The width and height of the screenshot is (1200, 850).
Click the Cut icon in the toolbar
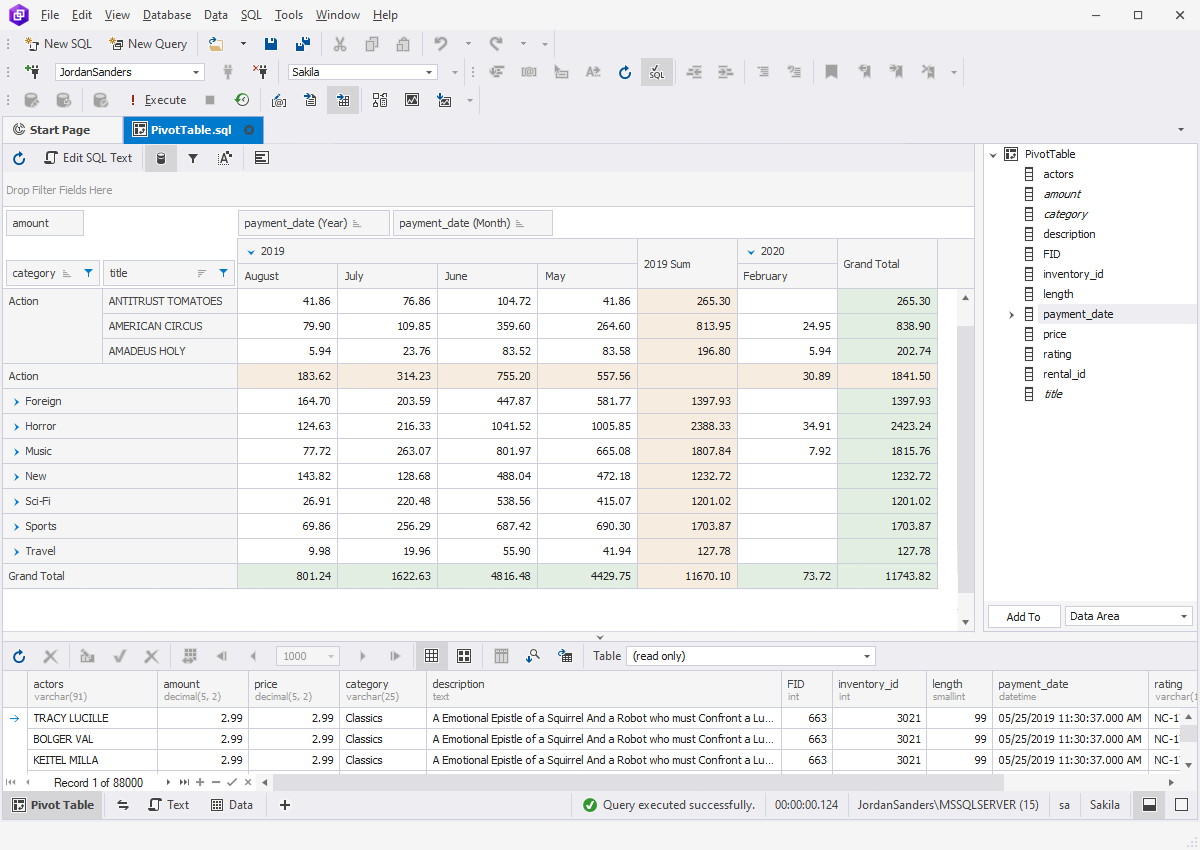pyautogui.click(x=339, y=43)
